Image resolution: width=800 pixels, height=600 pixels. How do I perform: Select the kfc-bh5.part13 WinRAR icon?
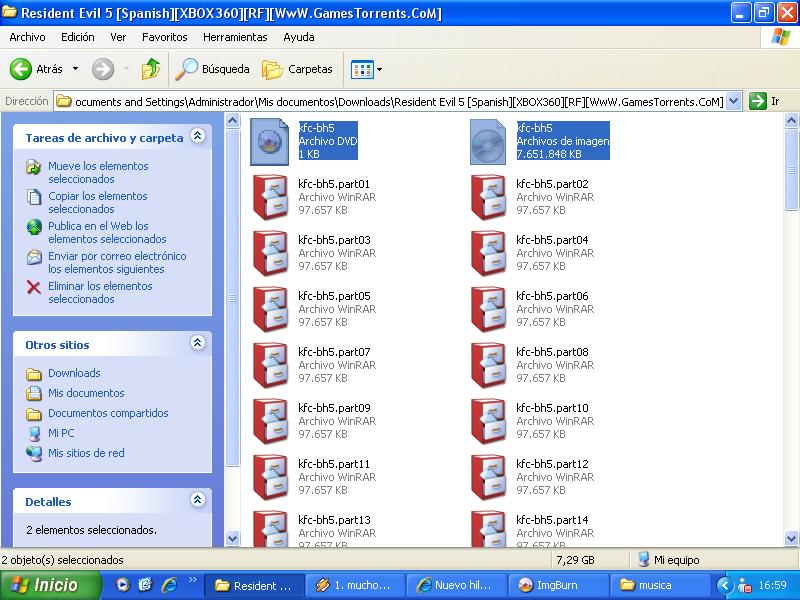pos(270,529)
